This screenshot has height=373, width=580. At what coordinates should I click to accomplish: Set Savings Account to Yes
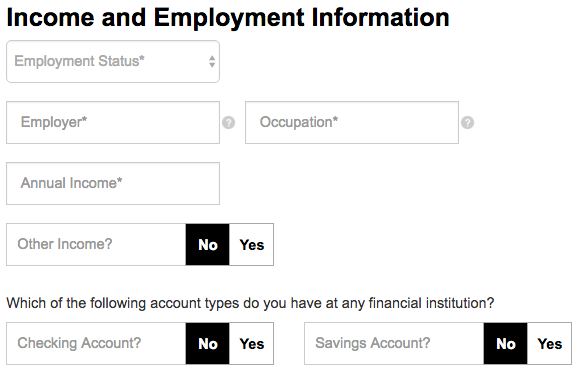point(550,344)
